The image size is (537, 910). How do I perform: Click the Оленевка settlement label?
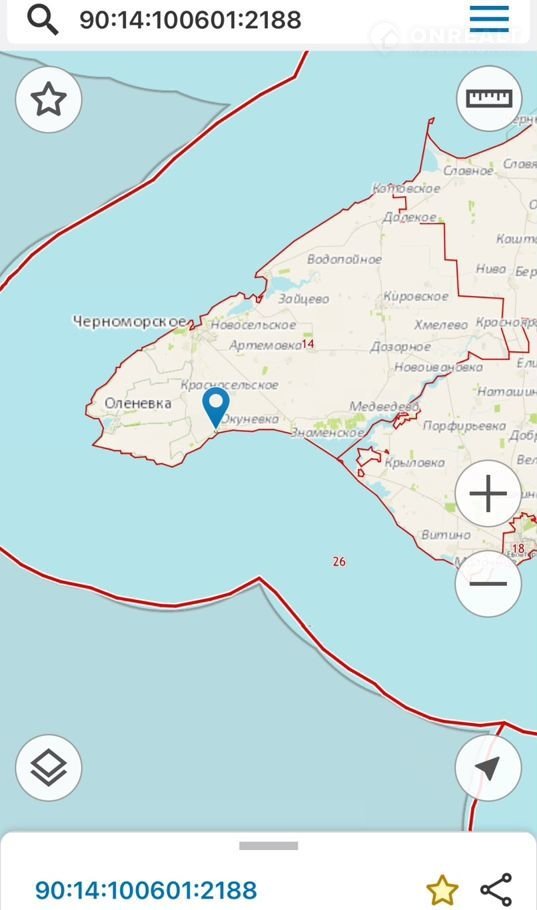[138, 403]
